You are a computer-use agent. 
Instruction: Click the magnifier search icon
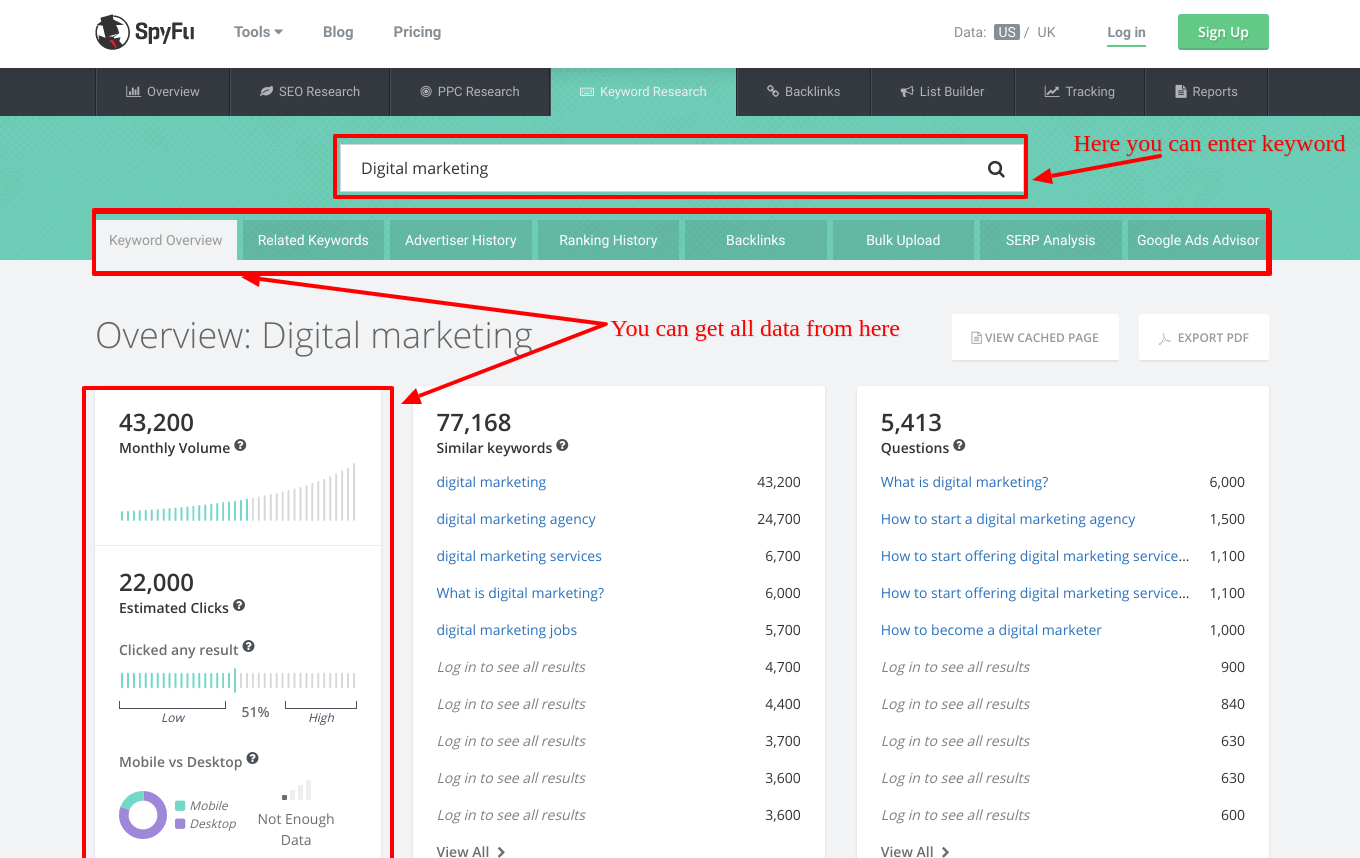tap(996, 169)
